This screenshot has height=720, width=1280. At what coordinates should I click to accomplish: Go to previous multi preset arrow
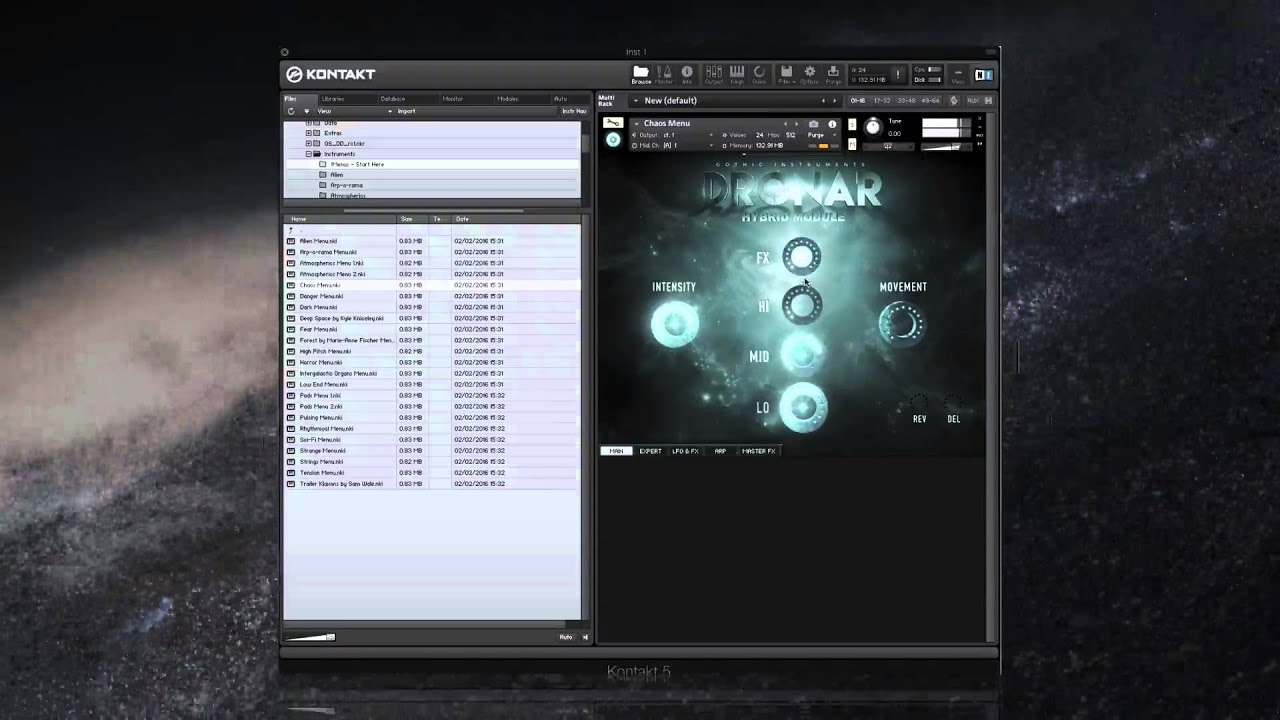[x=823, y=101]
